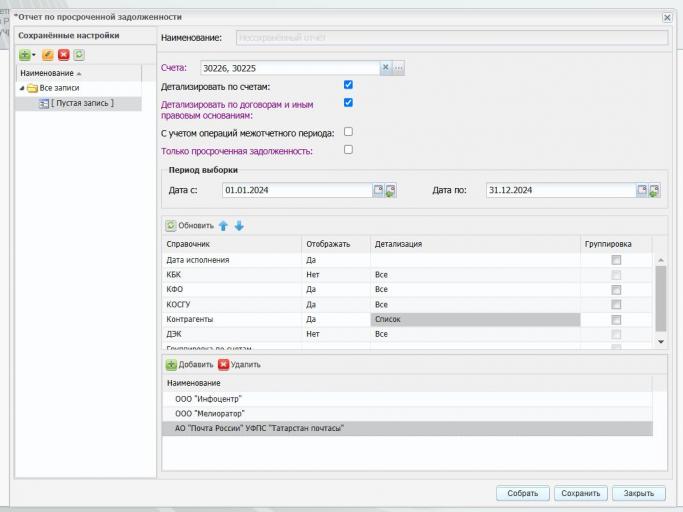Screen dimensions: 683x512
Task: Click the Обновить refresh button
Action: coord(190,226)
